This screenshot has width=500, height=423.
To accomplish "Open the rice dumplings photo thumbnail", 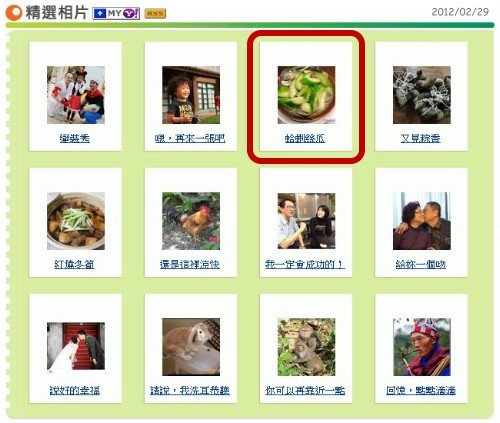I will [x=422, y=95].
